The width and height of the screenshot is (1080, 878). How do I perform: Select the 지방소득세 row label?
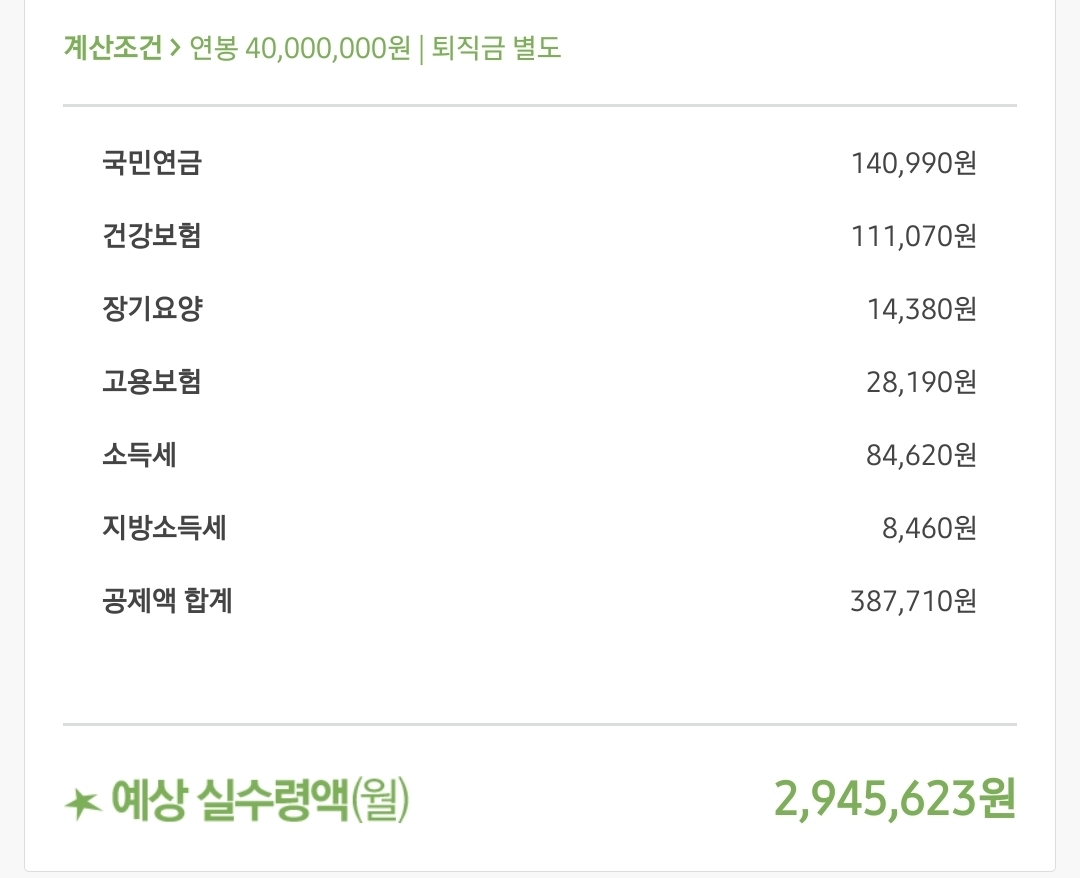(x=164, y=528)
